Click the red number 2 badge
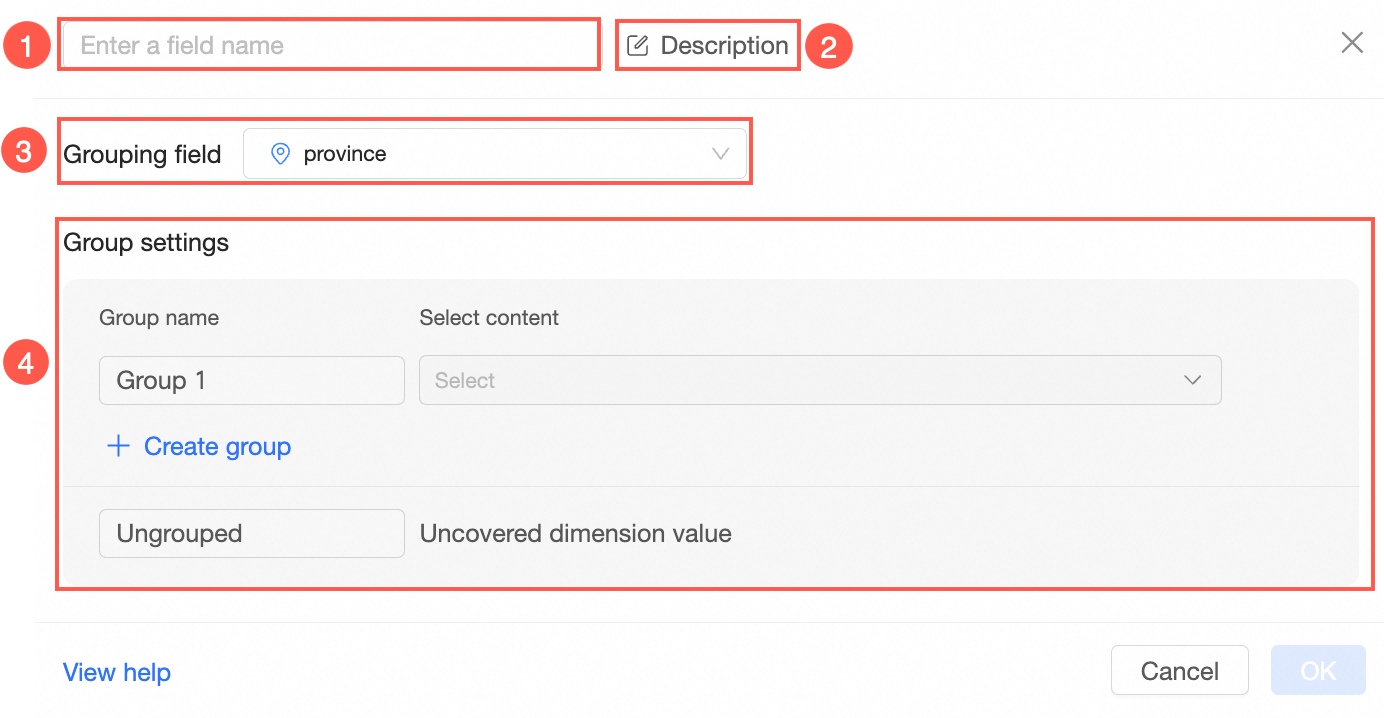This screenshot has height=718, width=1384. pos(828,45)
